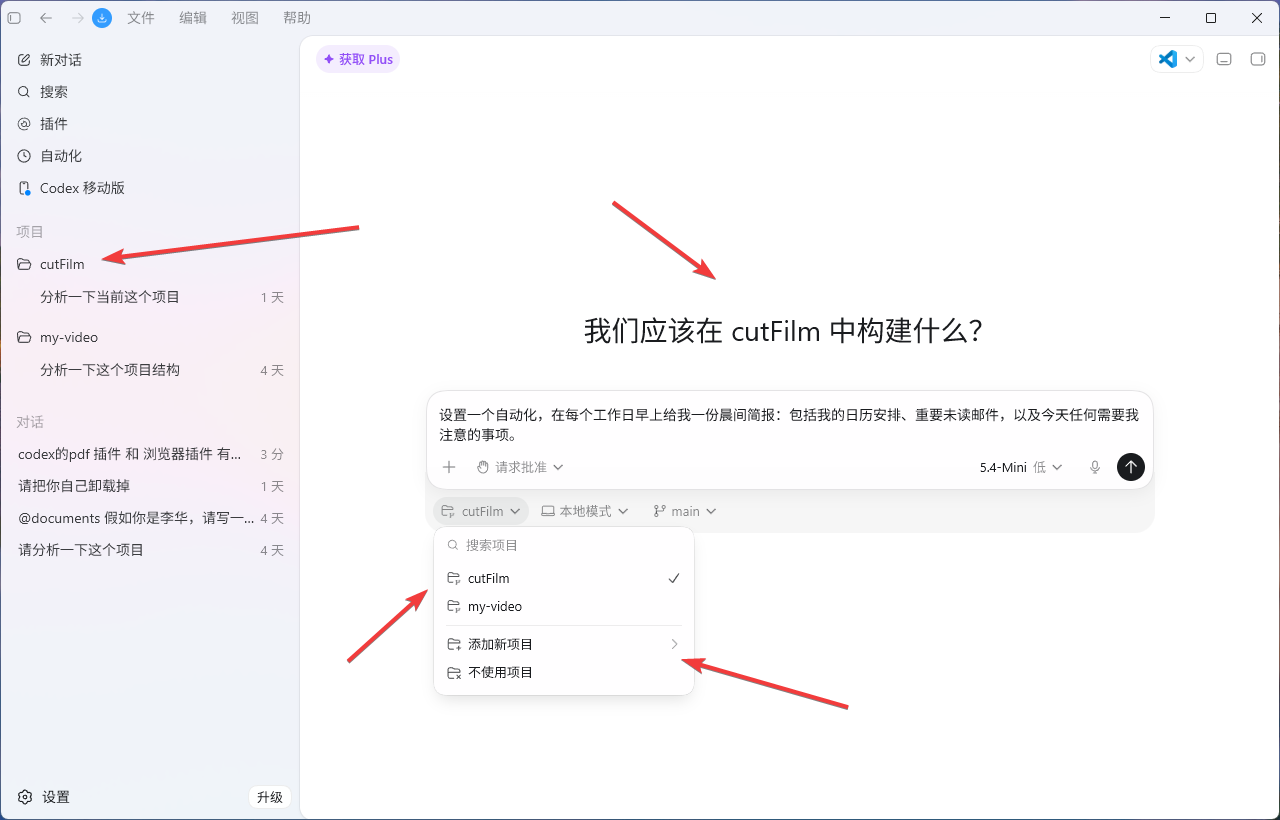This screenshot has height=820, width=1280.
Task: Click the 对话 section header
Action: [30, 422]
